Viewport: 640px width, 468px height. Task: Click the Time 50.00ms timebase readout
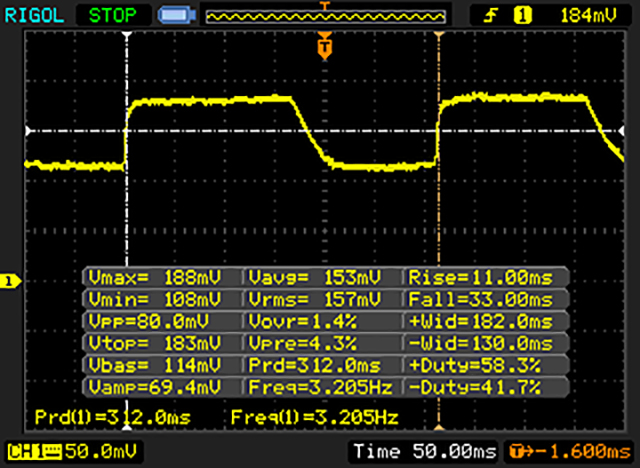click(x=424, y=451)
